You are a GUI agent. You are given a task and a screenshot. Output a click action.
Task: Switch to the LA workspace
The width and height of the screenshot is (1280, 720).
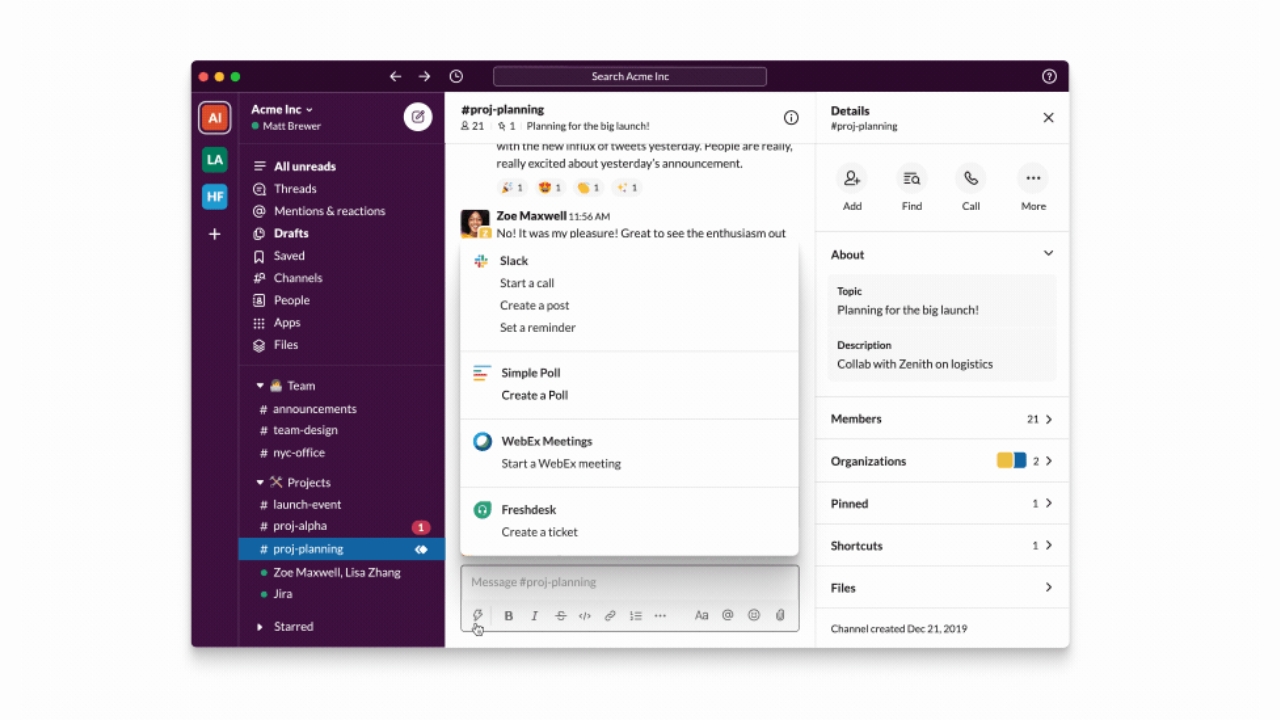214,159
